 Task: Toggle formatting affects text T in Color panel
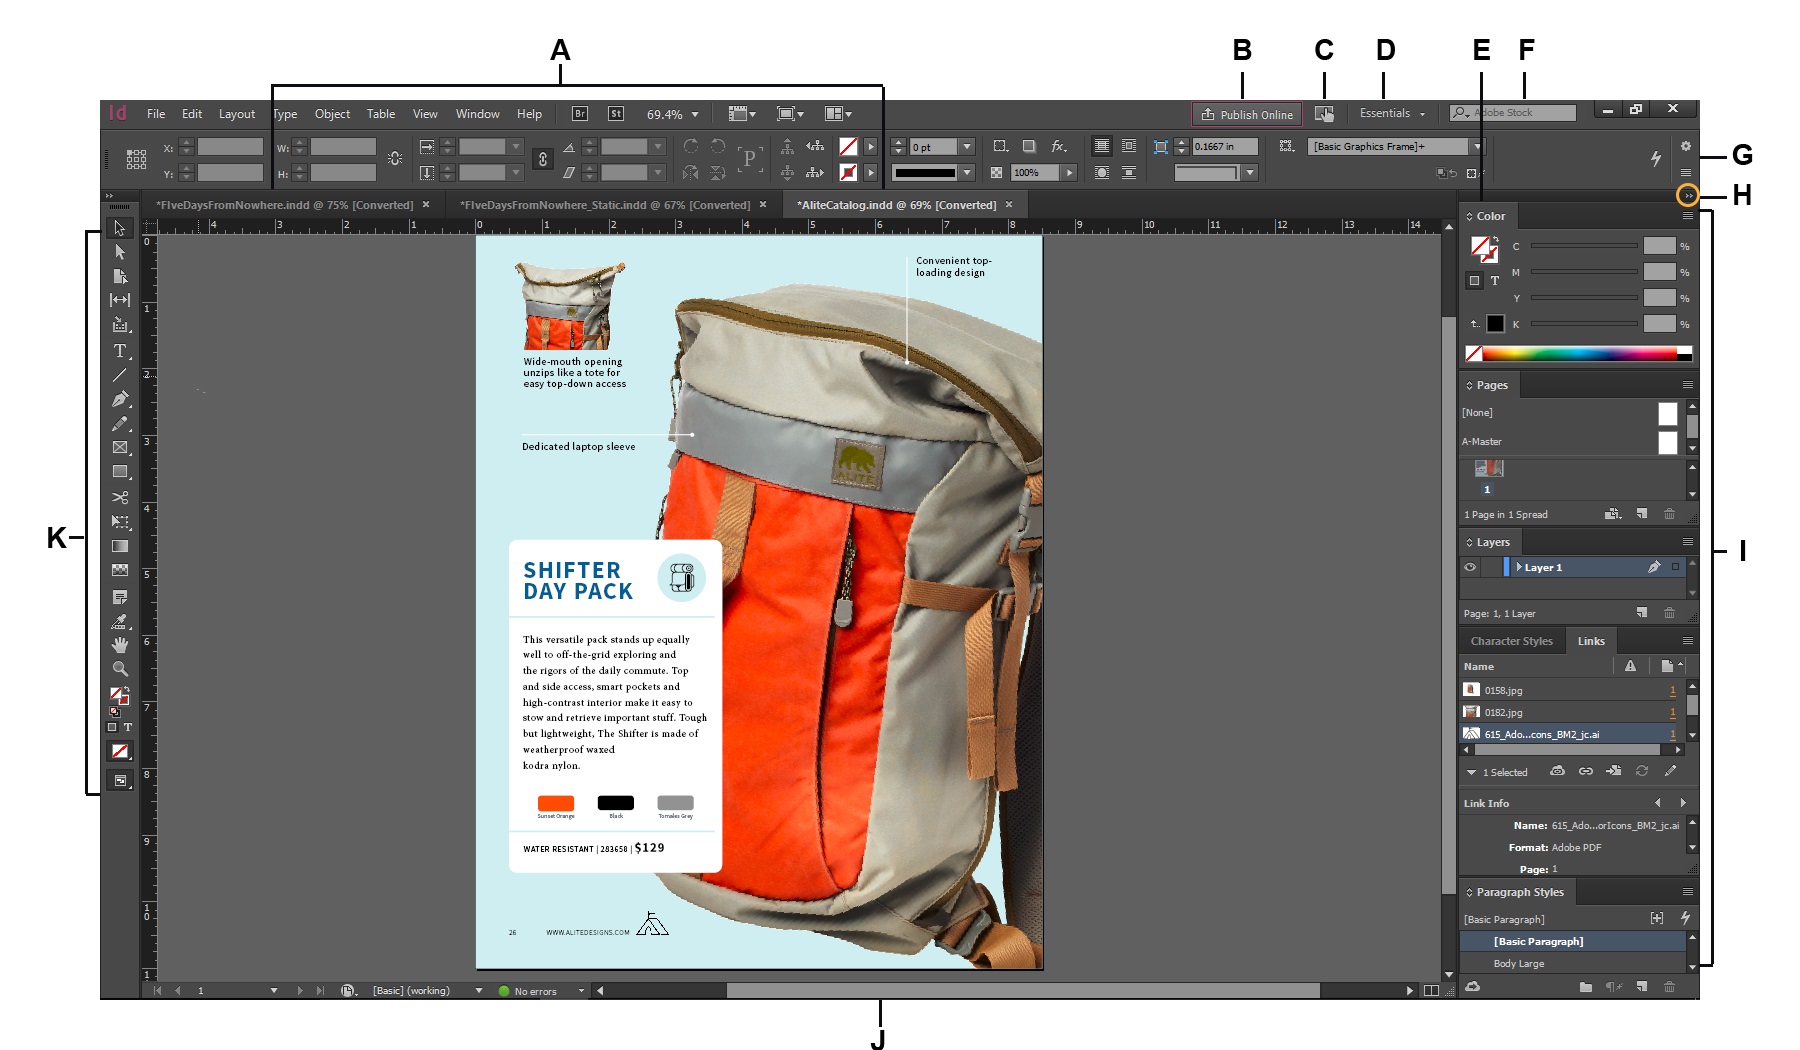1495,281
